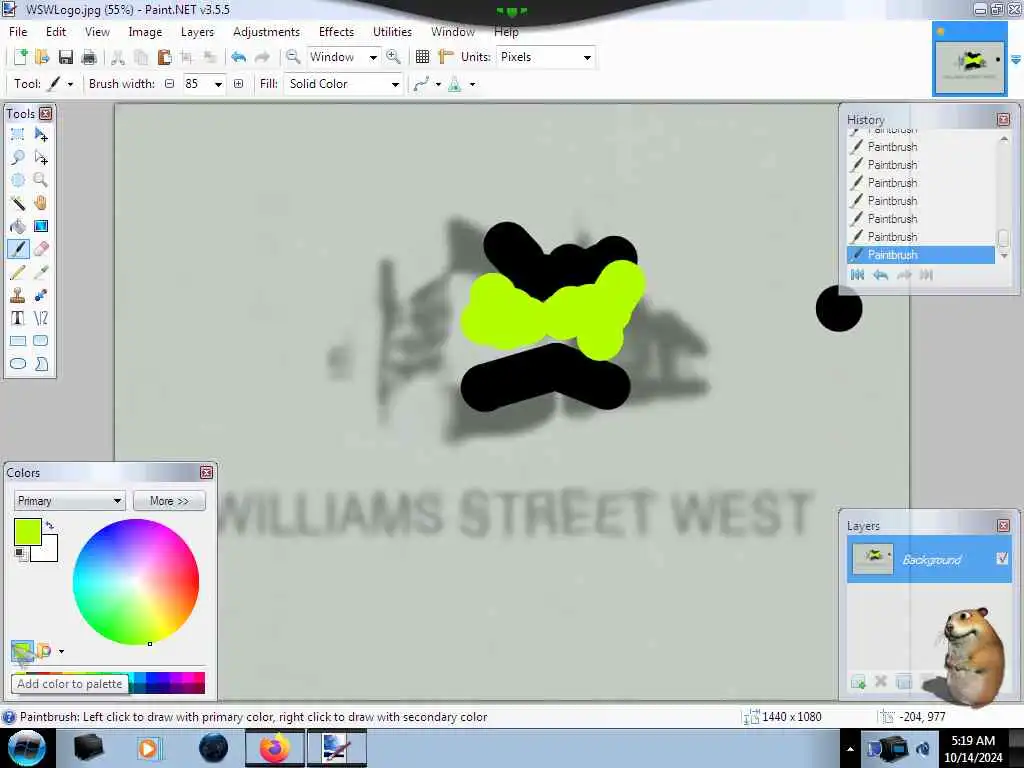Click the More >> button in Colors
This screenshot has height=768, width=1024.
point(169,501)
